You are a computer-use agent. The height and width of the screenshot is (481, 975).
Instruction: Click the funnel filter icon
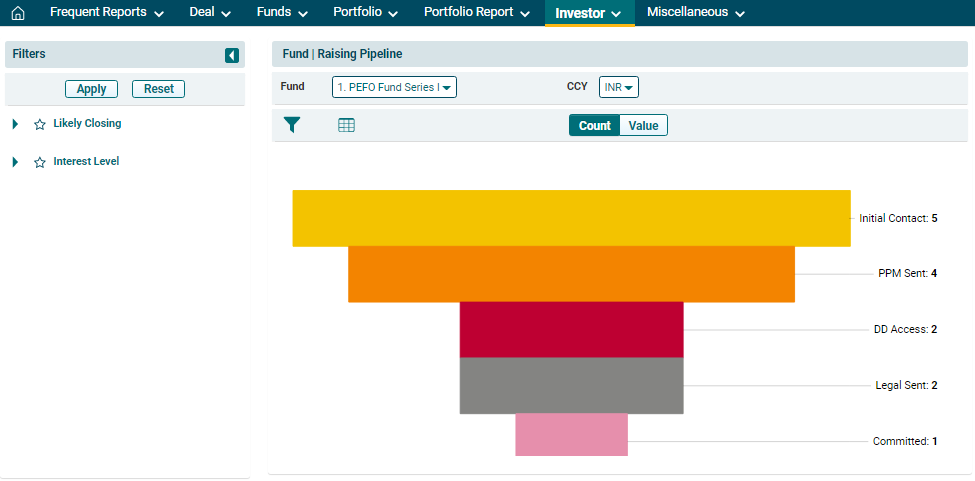292,125
